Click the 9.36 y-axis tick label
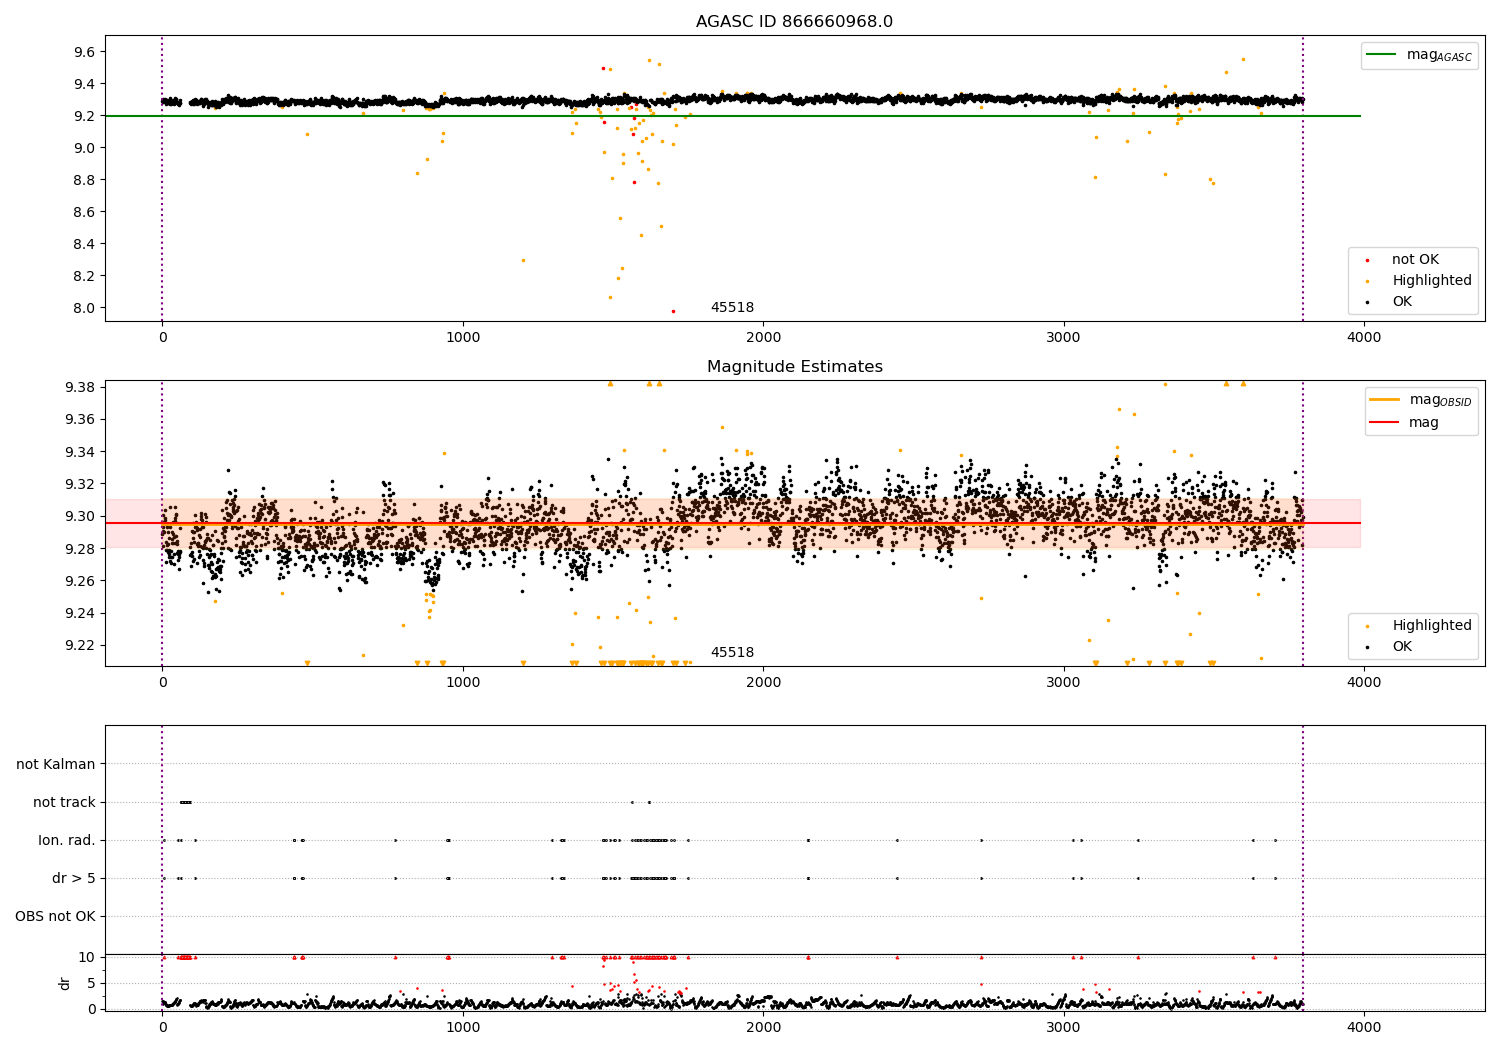Image resolution: width=1500 pixels, height=1050 pixels. pyautogui.click(x=81, y=420)
